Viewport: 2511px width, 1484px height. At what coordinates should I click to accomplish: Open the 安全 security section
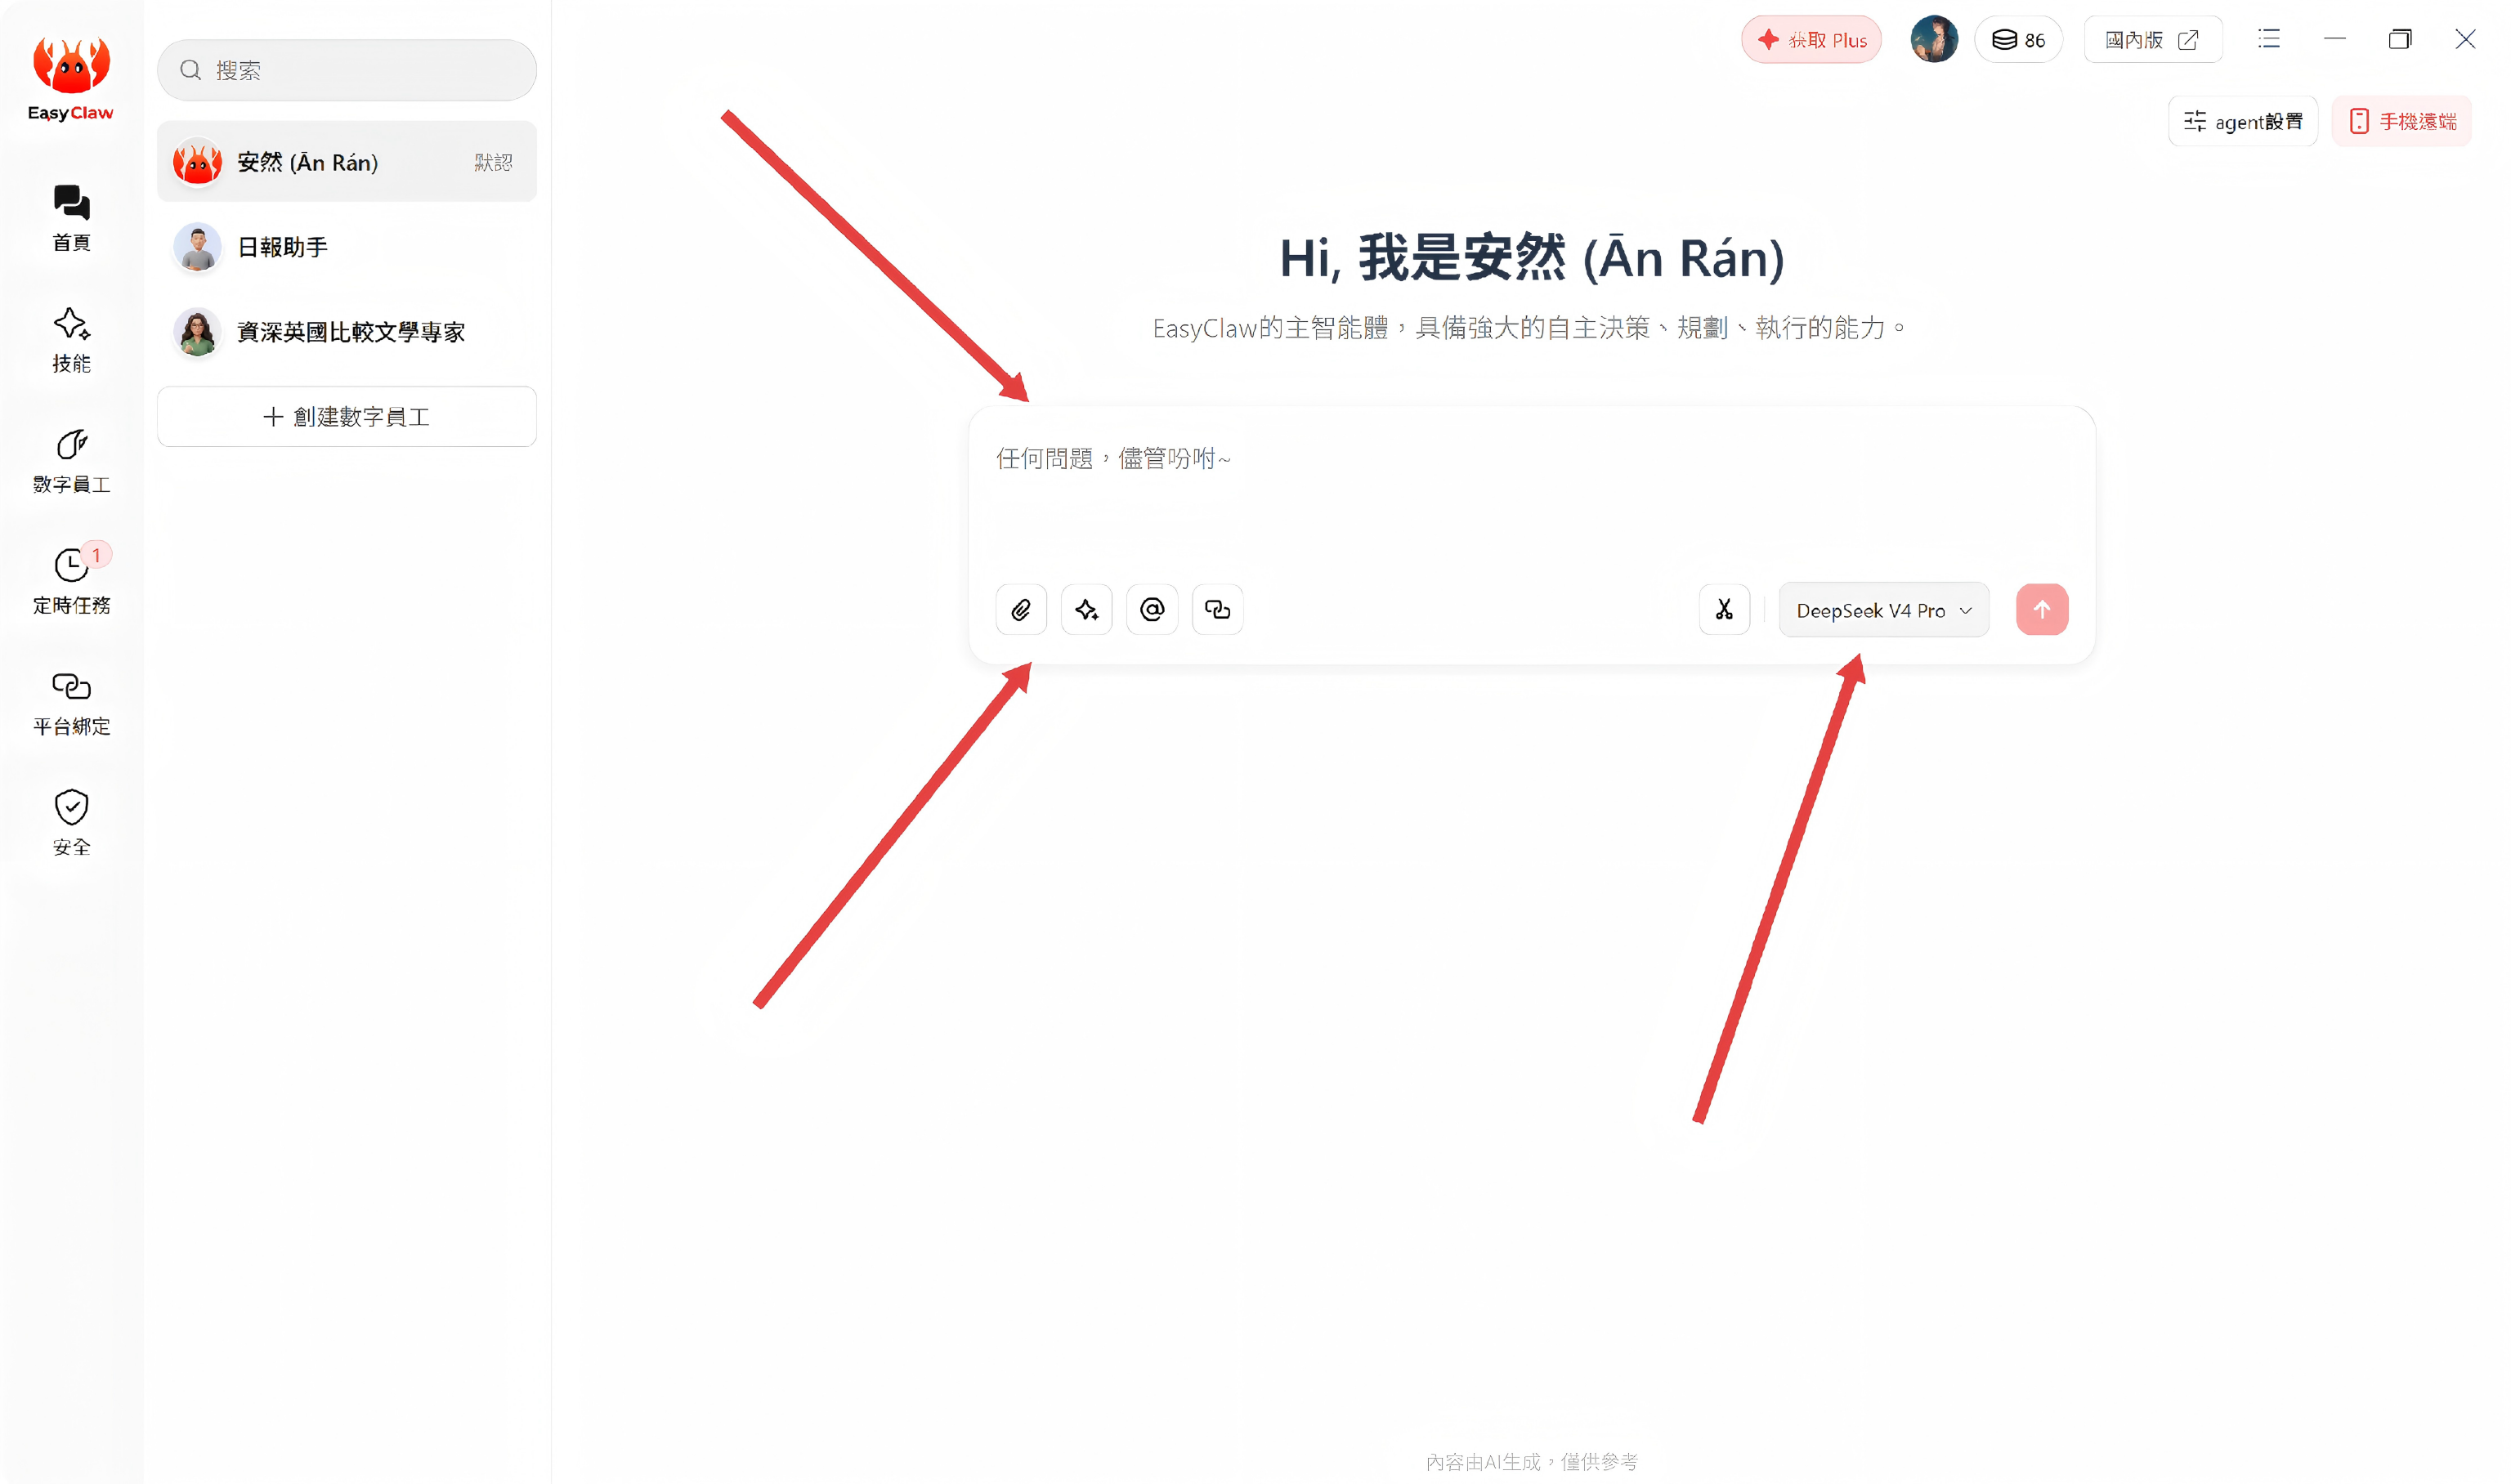71,824
